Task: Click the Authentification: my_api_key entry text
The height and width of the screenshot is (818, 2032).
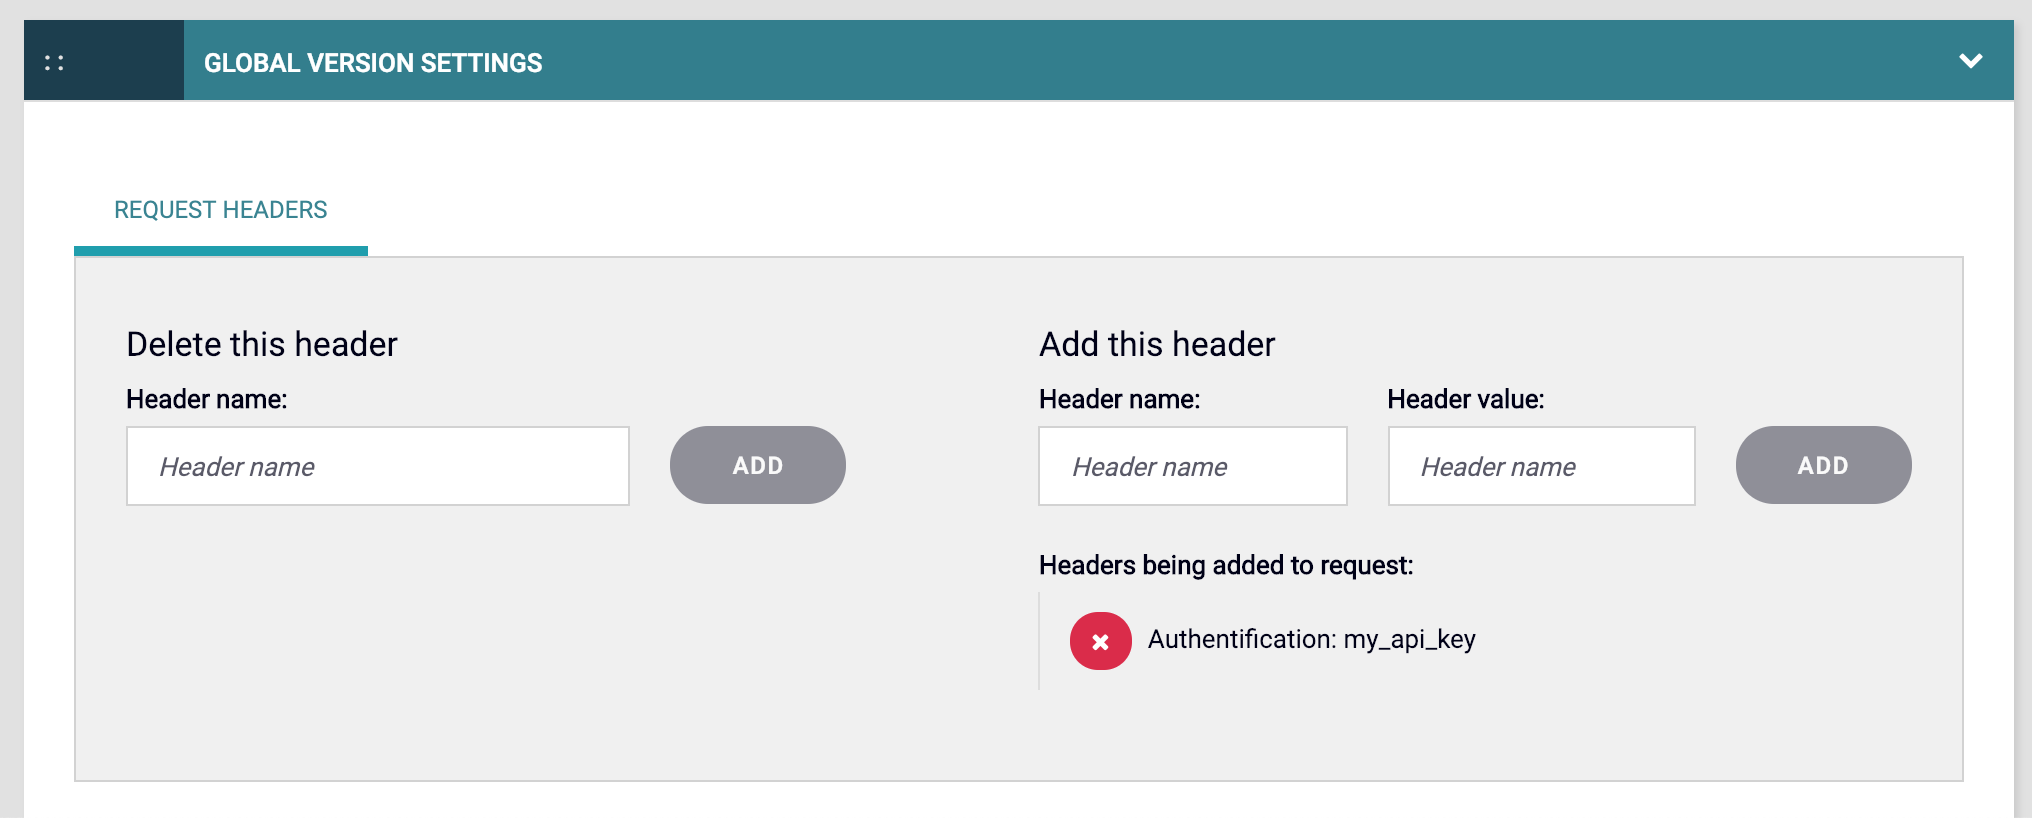Action: [1311, 640]
